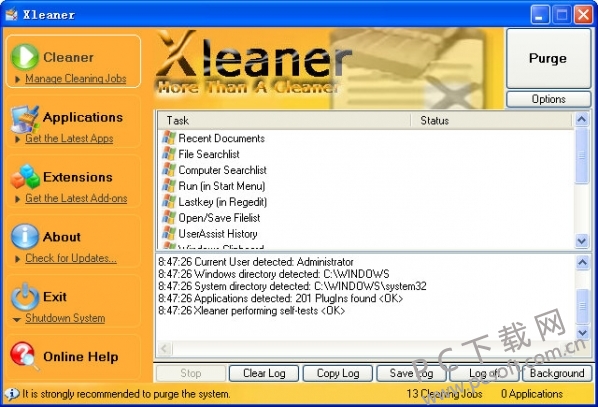Open Get the Latest Add-ons link

76,198
